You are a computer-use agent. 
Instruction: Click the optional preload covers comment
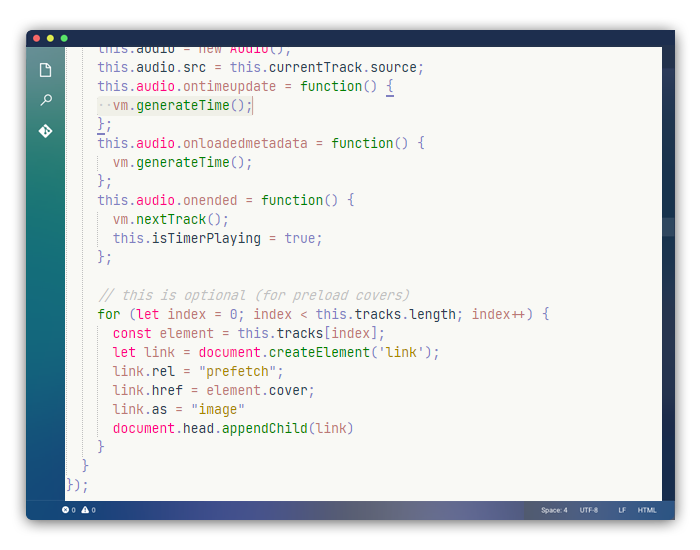(253, 295)
